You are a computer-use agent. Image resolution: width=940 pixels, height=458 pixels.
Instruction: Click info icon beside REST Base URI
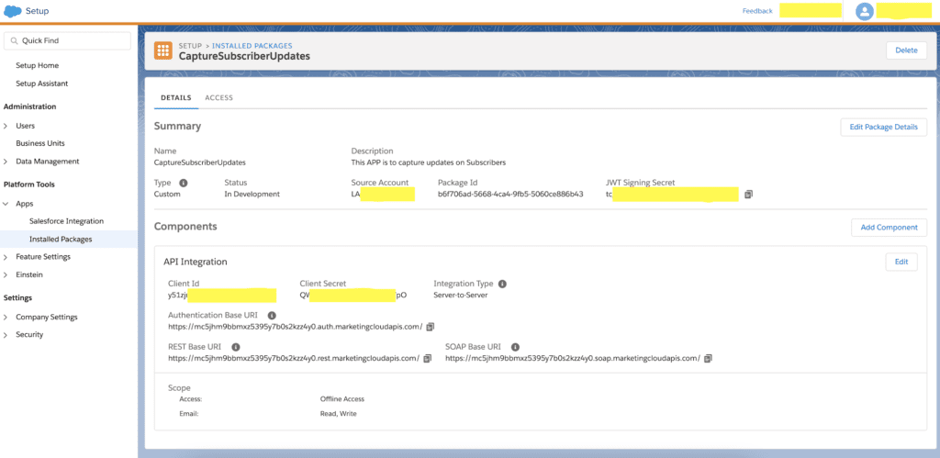tap(236, 347)
